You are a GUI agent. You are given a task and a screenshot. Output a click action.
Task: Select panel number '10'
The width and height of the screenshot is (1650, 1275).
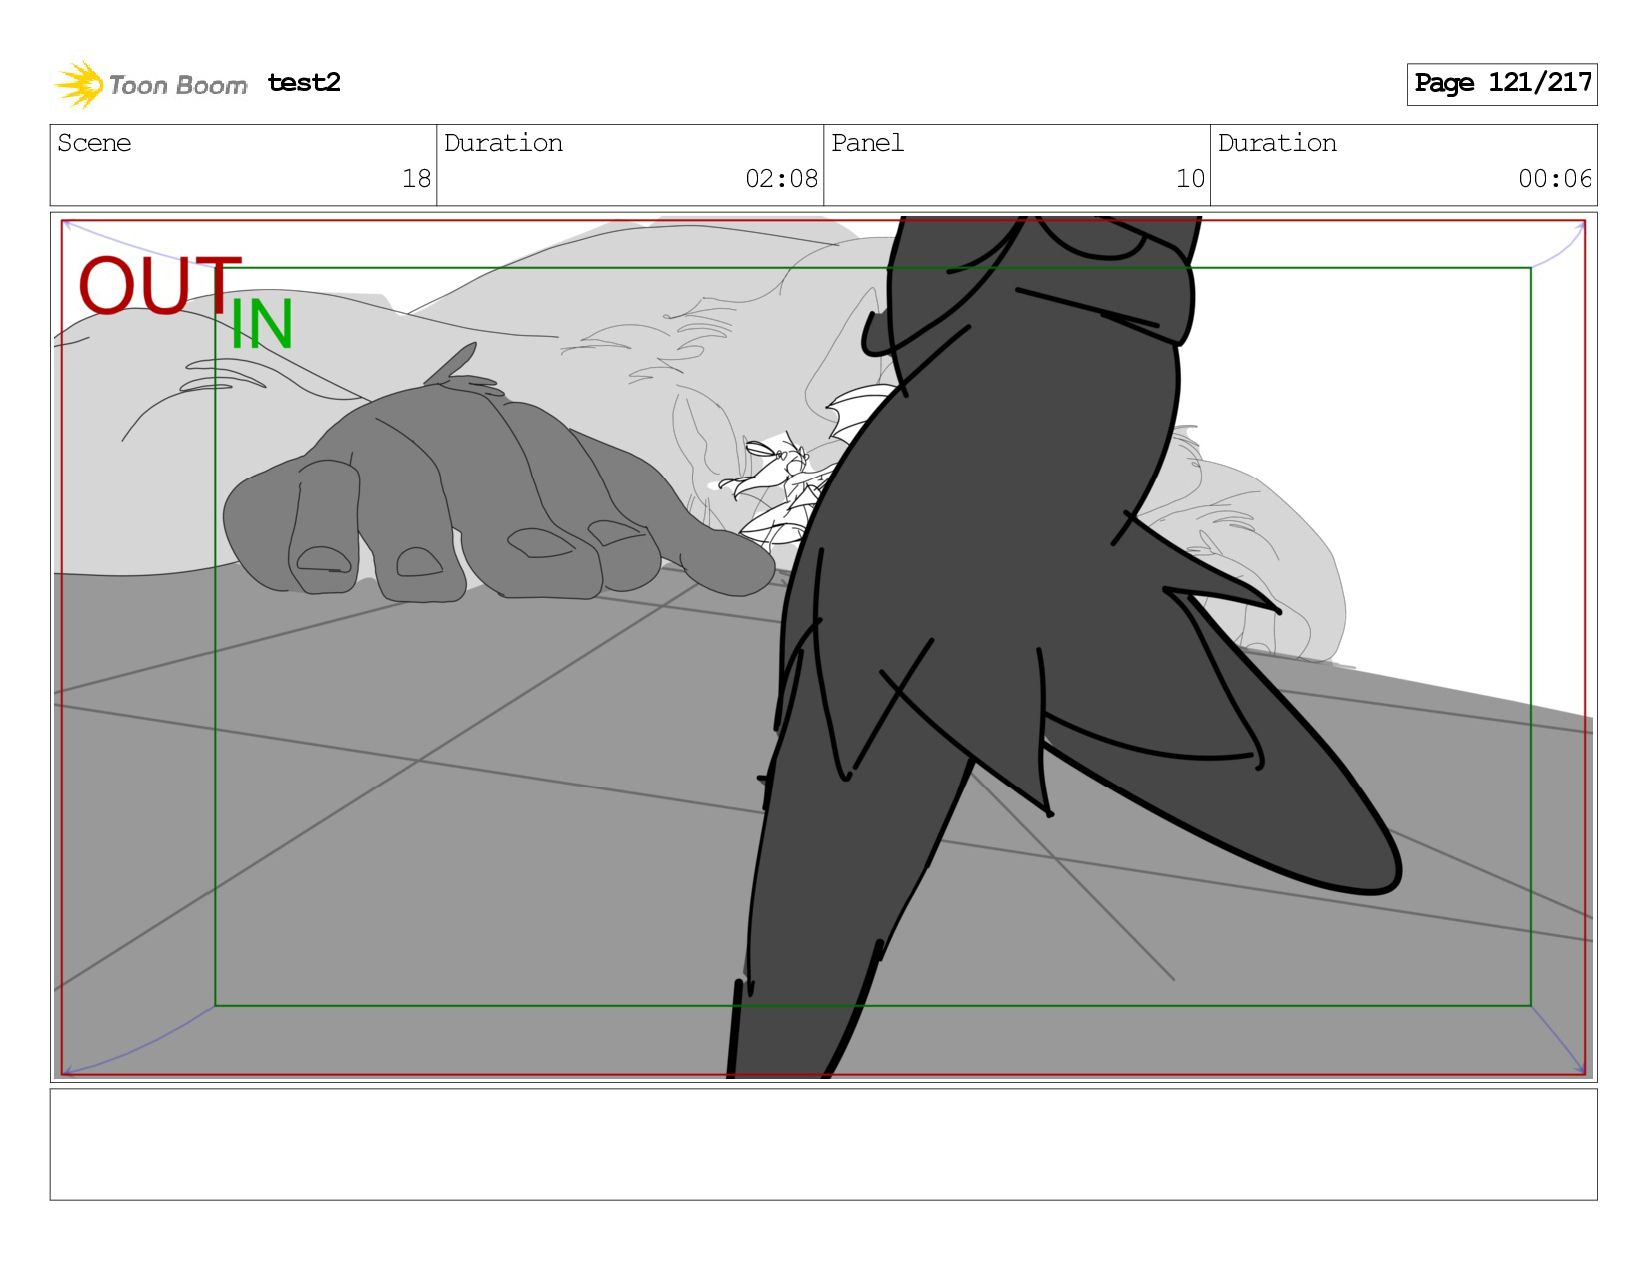pos(1190,179)
